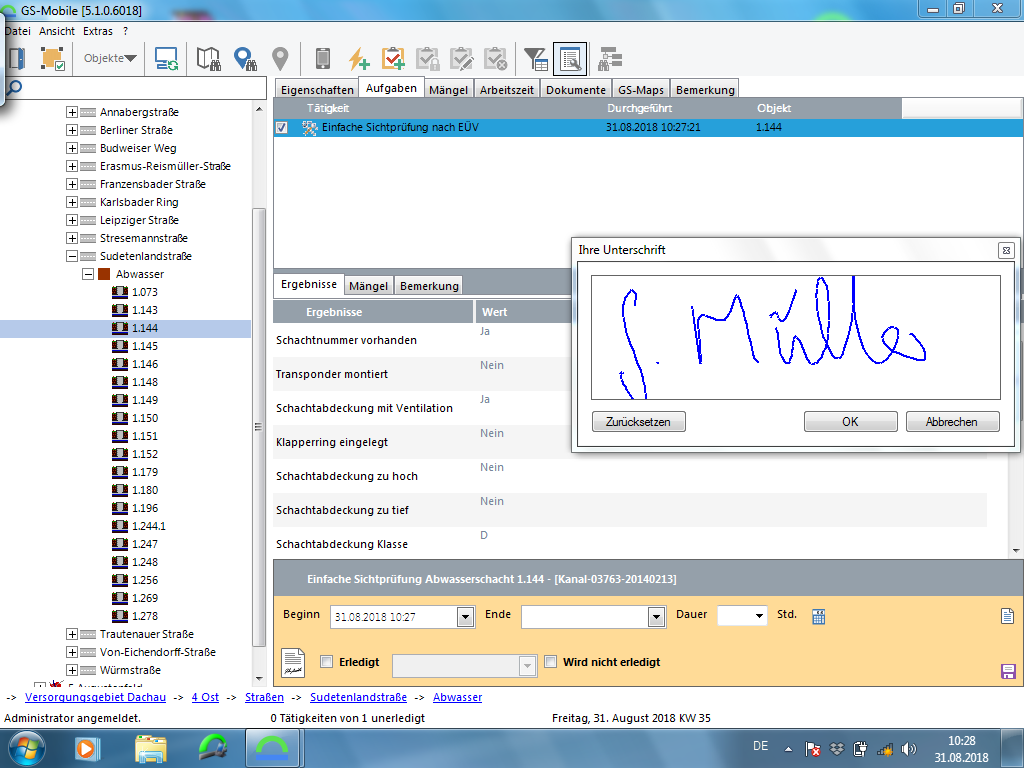Switch to the Arbeitszeit tab
The image size is (1024, 768).
(x=507, y=89)
